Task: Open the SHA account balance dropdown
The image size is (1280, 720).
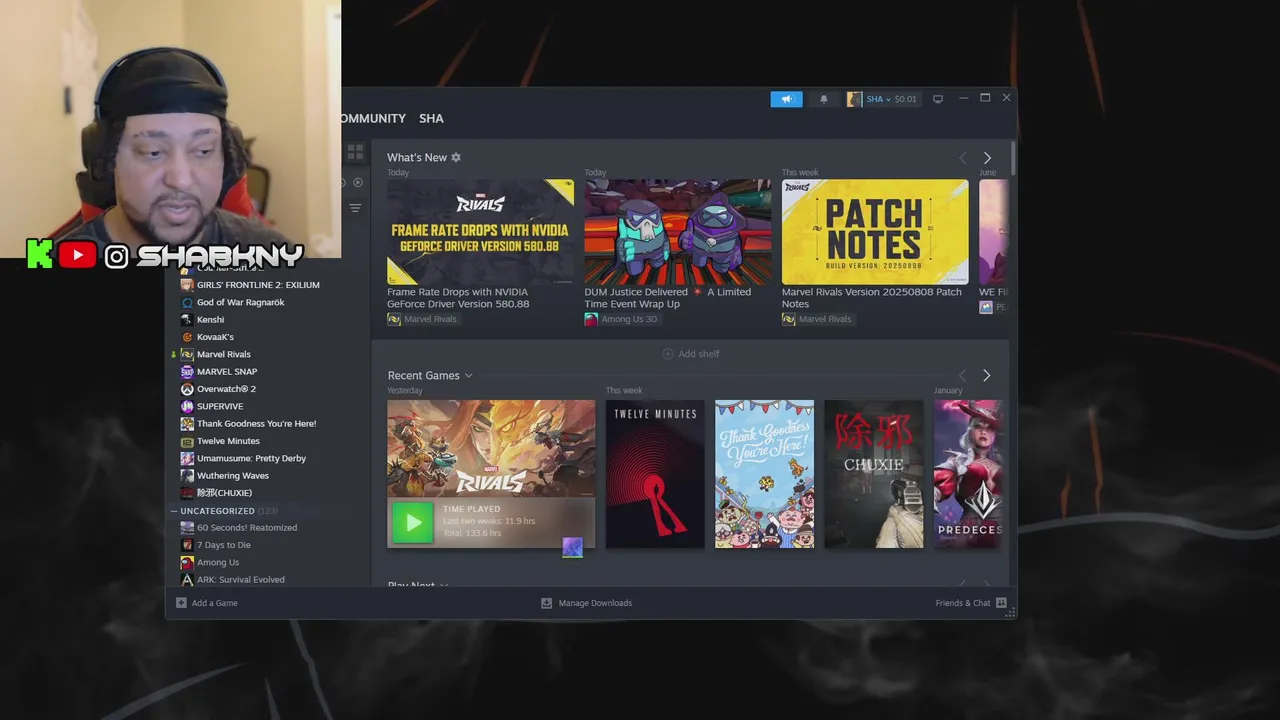Action: coord(891,99)
